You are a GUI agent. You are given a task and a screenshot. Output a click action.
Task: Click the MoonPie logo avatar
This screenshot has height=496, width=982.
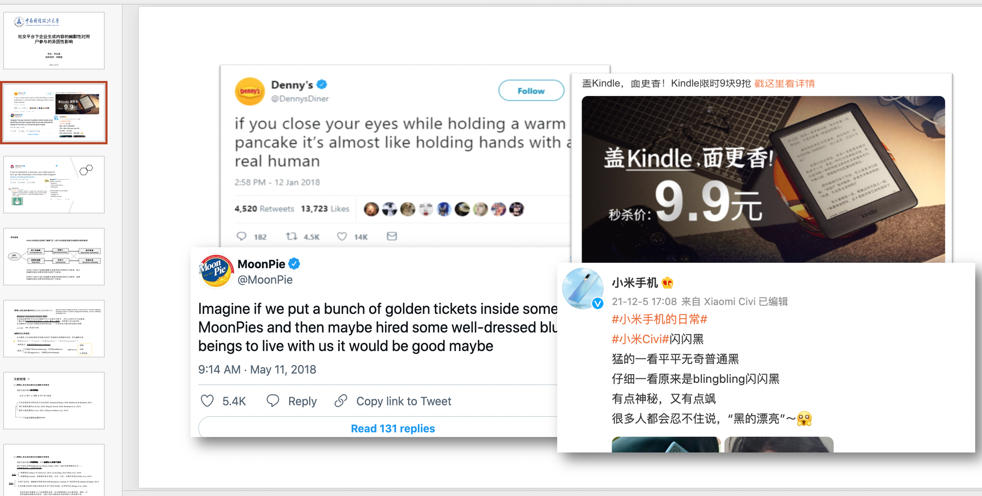216,271
